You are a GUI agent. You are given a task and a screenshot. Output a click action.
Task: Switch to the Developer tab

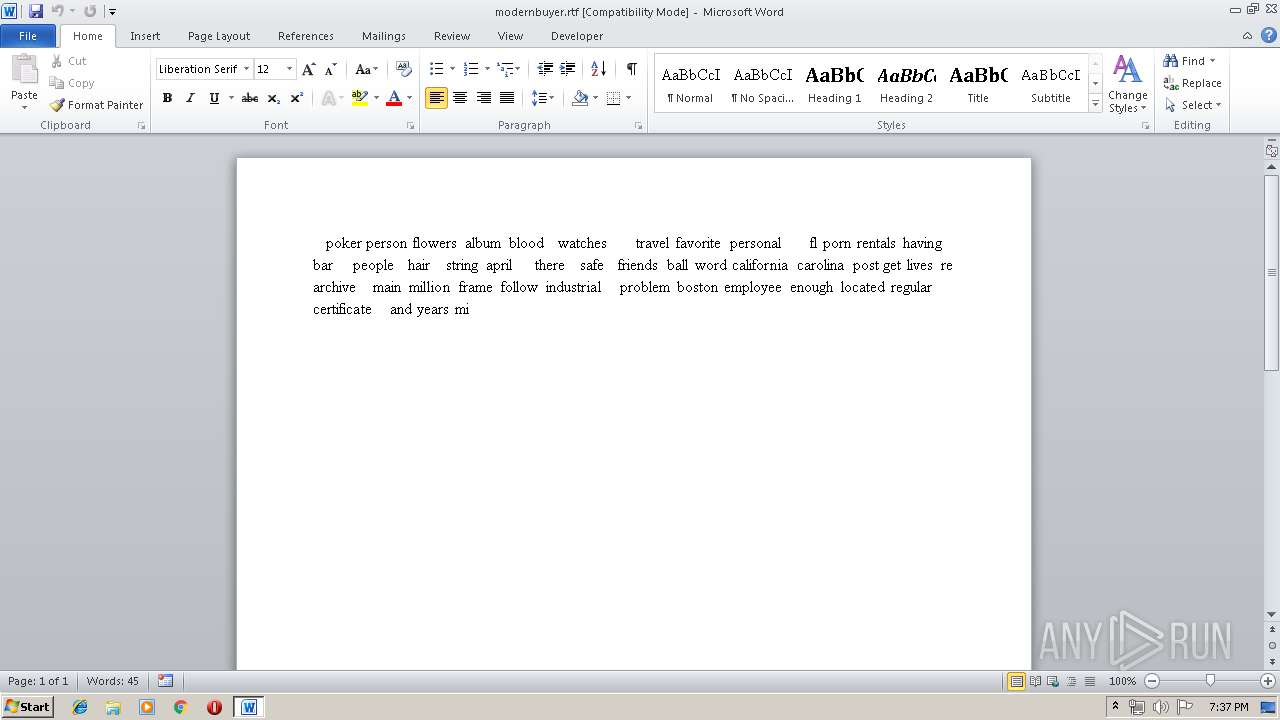pyautogui.click(x=577, y=36)
